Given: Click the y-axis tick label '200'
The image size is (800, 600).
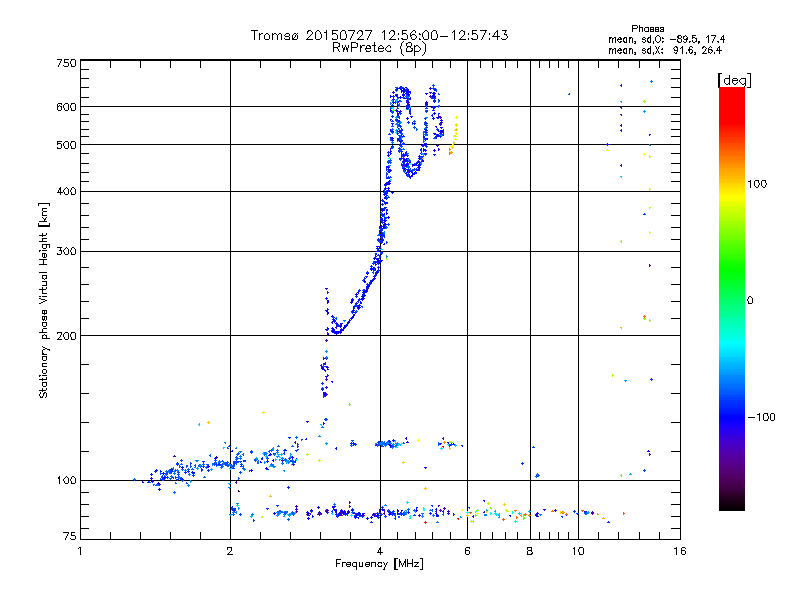Looking at the screenshot, I should (x=67, y=336).
